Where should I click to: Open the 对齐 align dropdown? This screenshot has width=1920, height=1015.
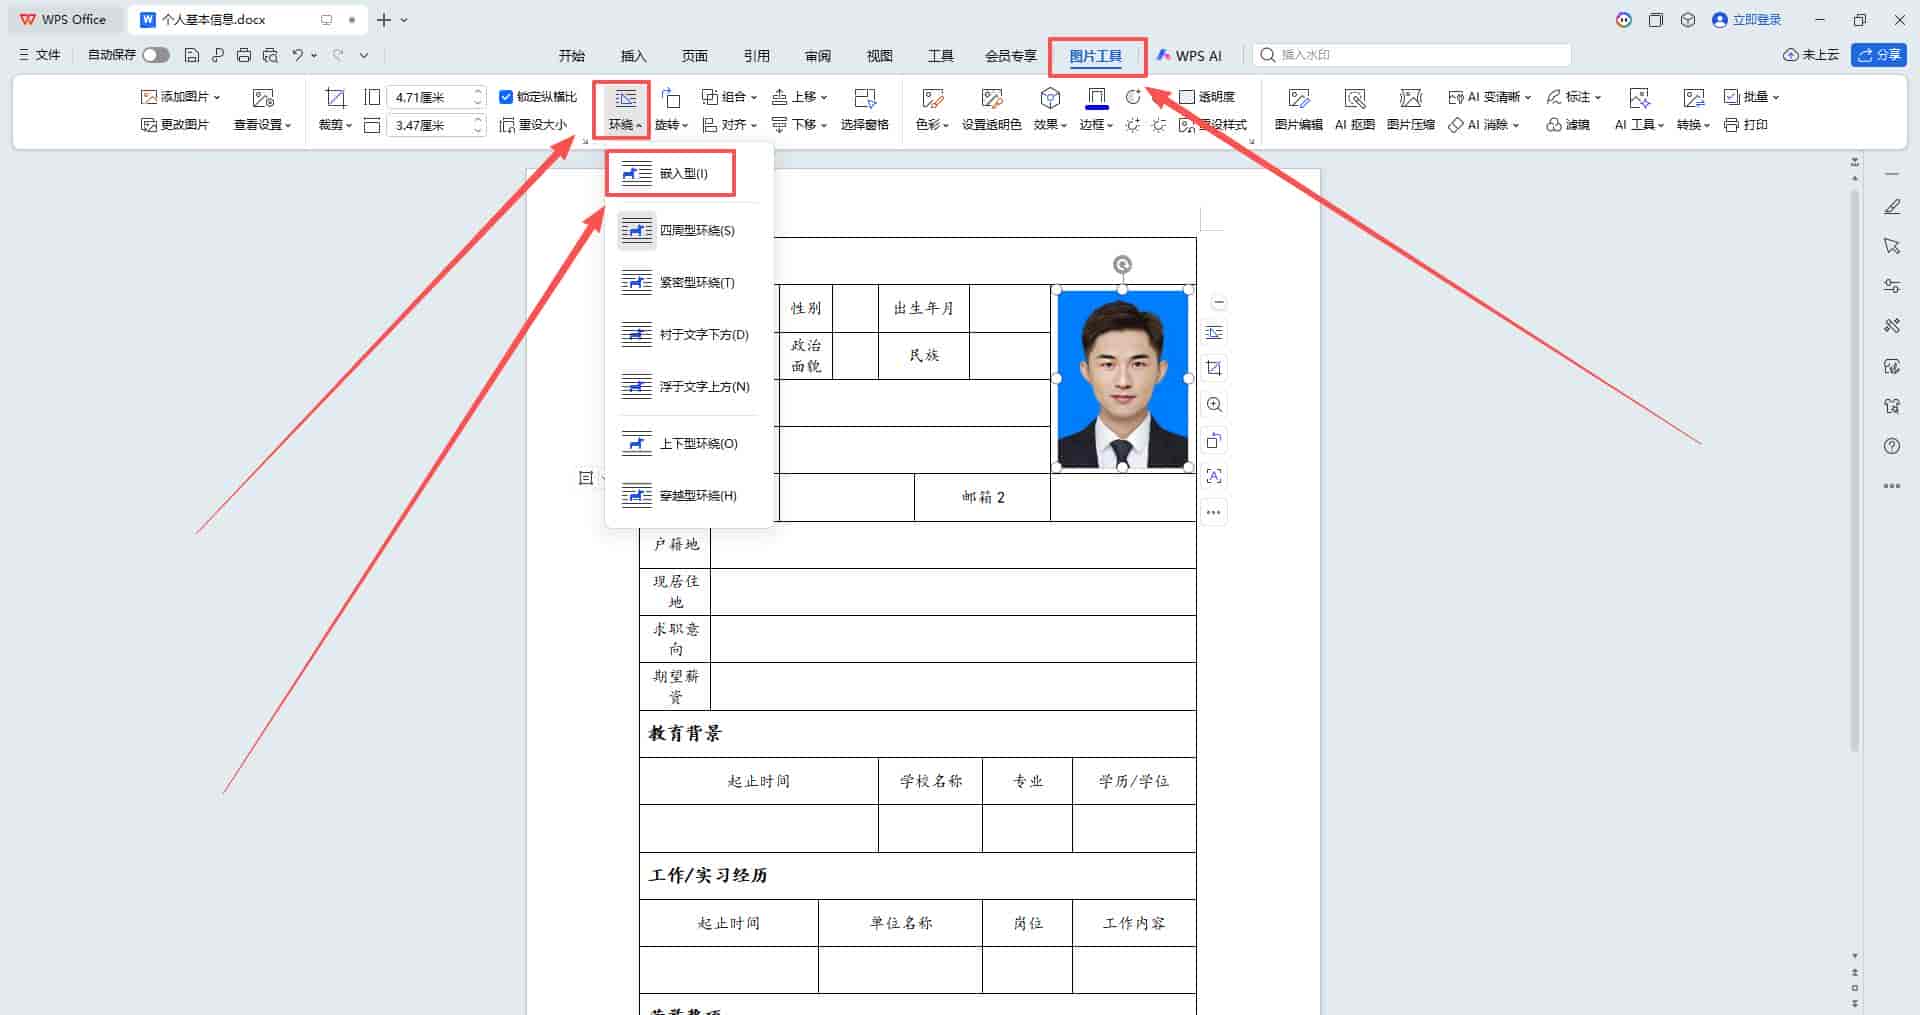coord(729,125)
